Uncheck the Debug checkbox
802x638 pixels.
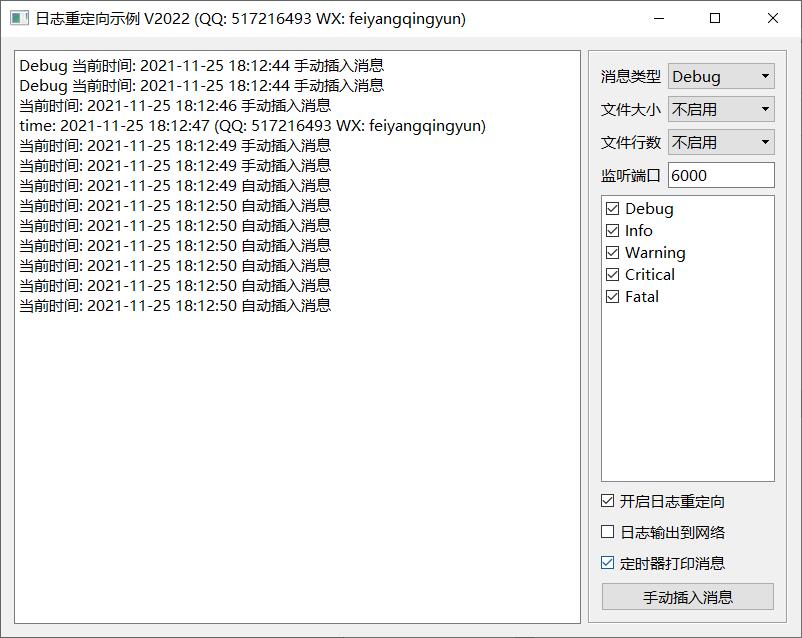(613, 209)
